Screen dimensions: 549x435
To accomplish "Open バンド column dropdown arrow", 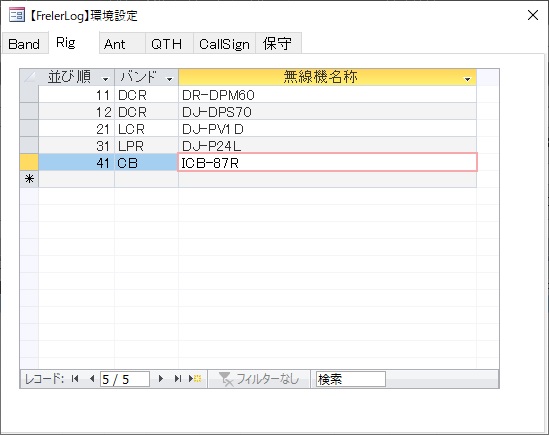I will point(169,79).
